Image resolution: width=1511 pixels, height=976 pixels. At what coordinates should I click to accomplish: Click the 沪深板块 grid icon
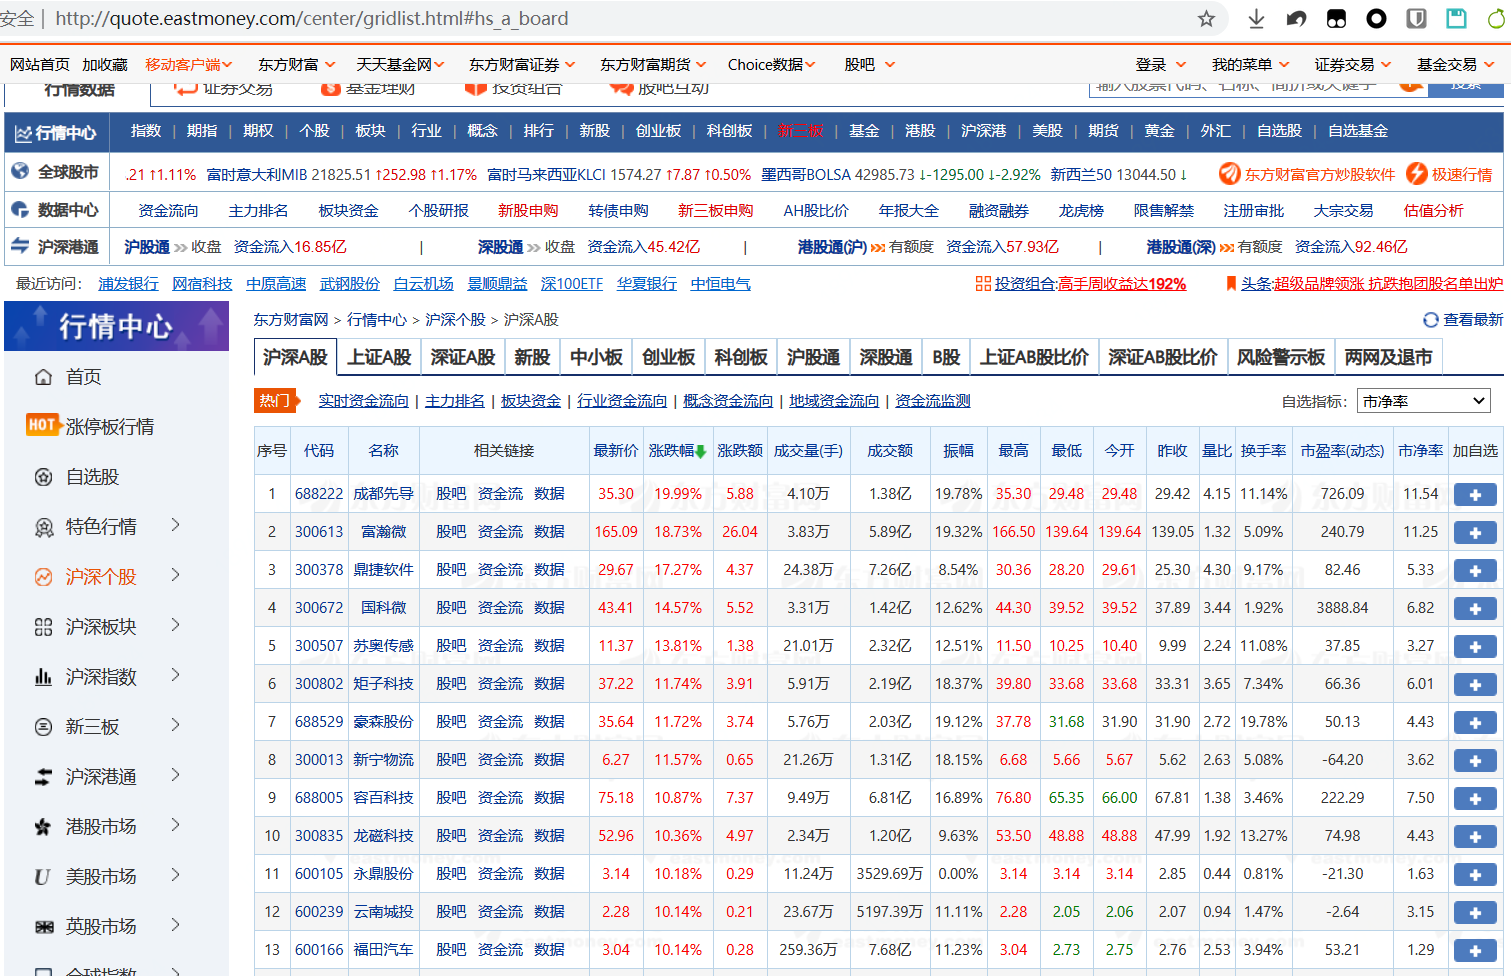[43, 627]
